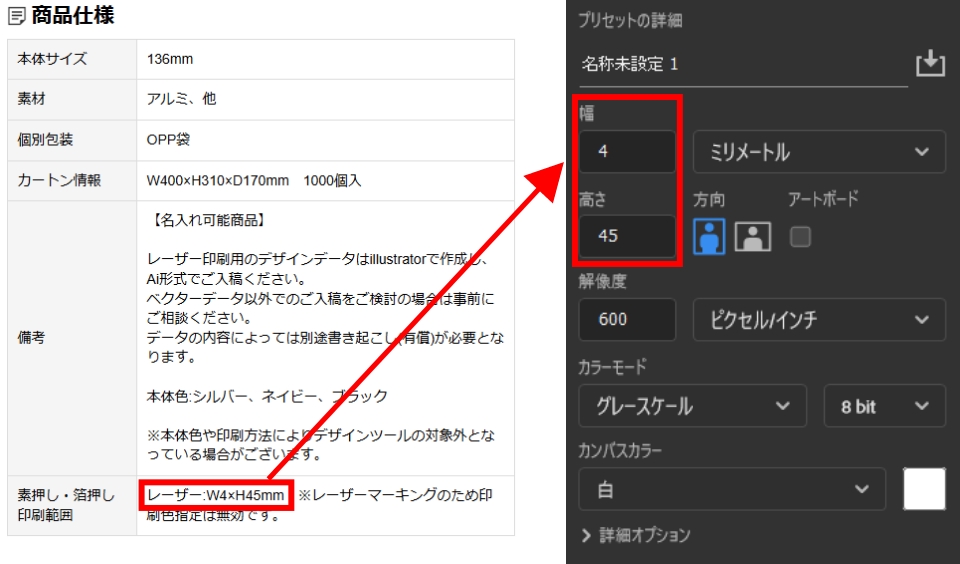Viewport: 960px width, 564px height.
Task: Click the 備考 row label cell
Action: [x=72, y=338]
